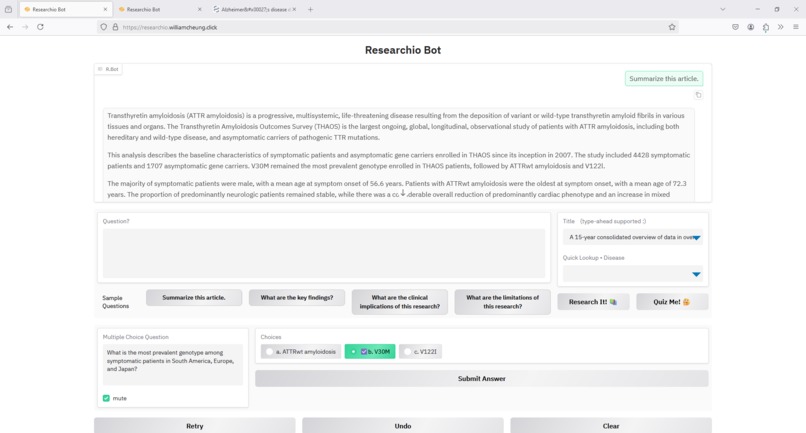Close the Alzheimer's disease tab
This screenshot has width=806, height=433.
pyautogui.click(x=294, y=9)
